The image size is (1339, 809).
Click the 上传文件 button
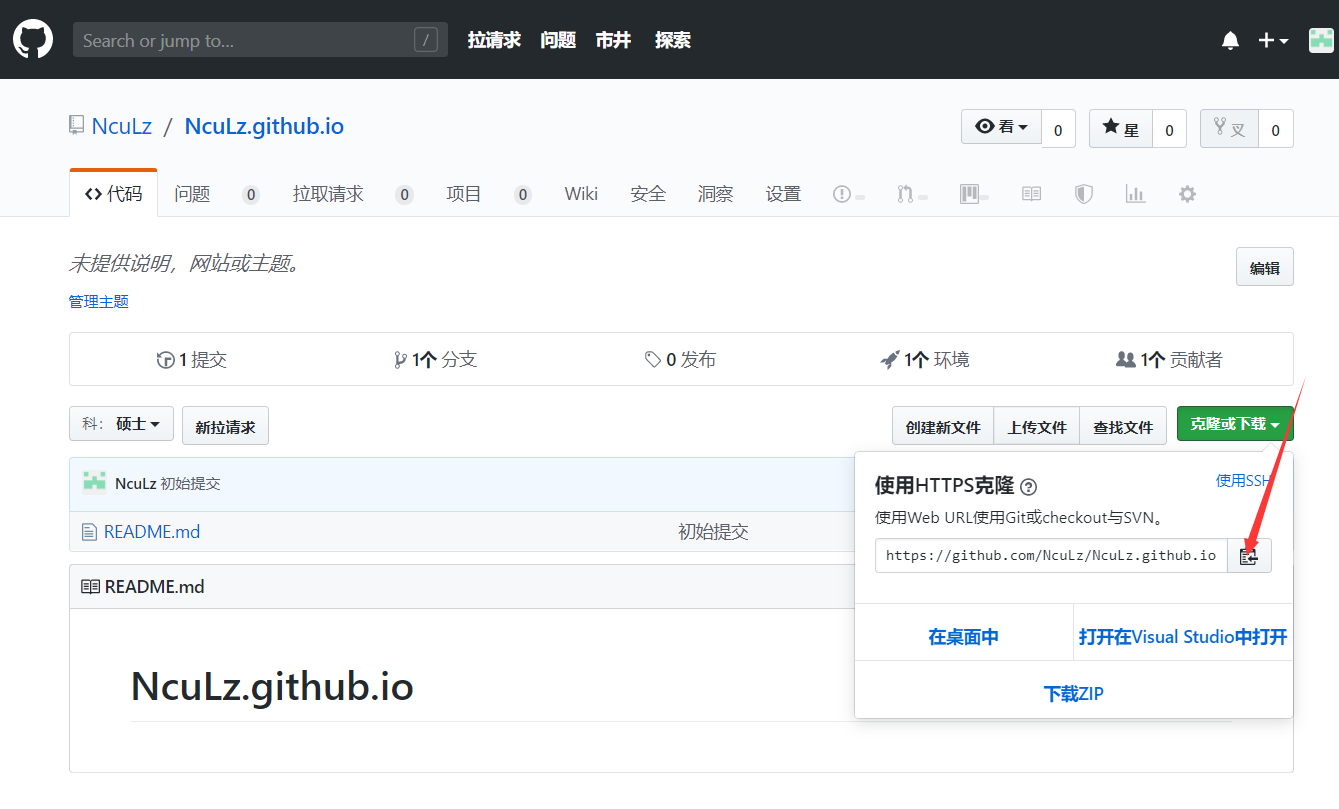(1037, 426)
